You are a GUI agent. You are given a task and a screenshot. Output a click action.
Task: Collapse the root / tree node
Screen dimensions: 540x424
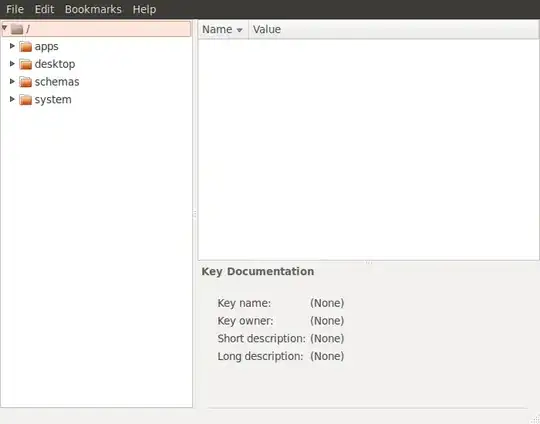4,28
